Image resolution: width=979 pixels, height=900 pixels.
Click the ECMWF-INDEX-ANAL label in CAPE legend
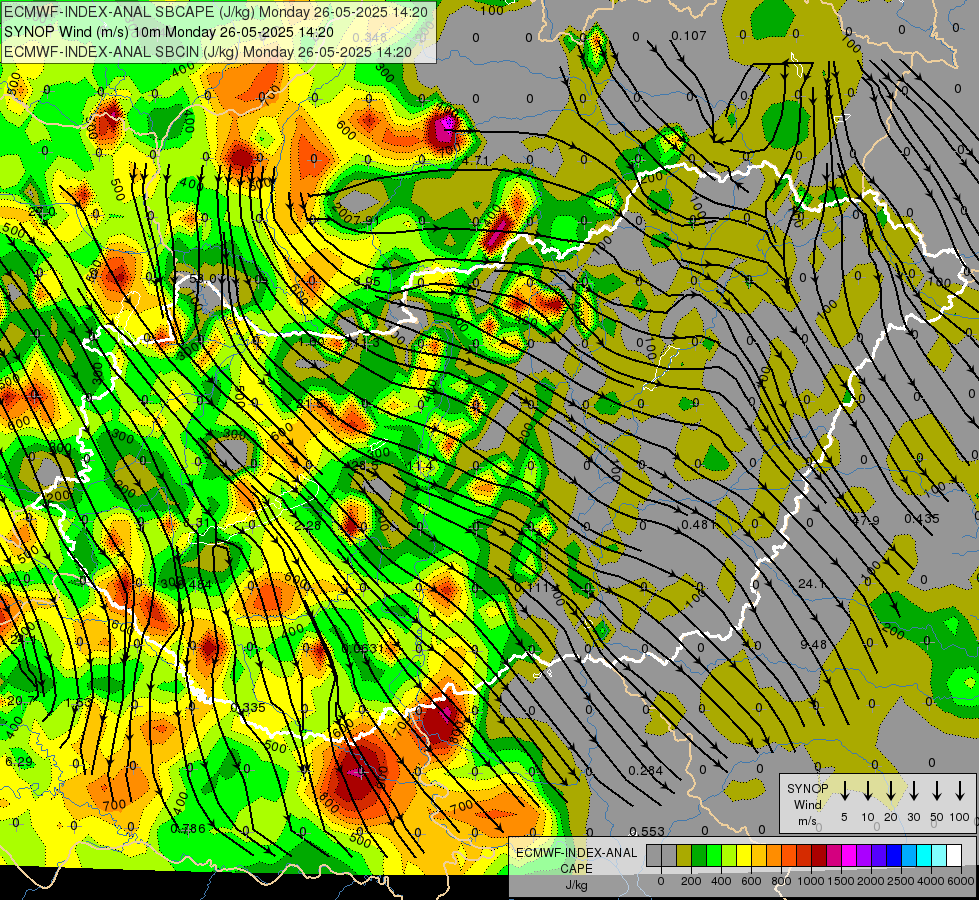(x=576, y=853)
